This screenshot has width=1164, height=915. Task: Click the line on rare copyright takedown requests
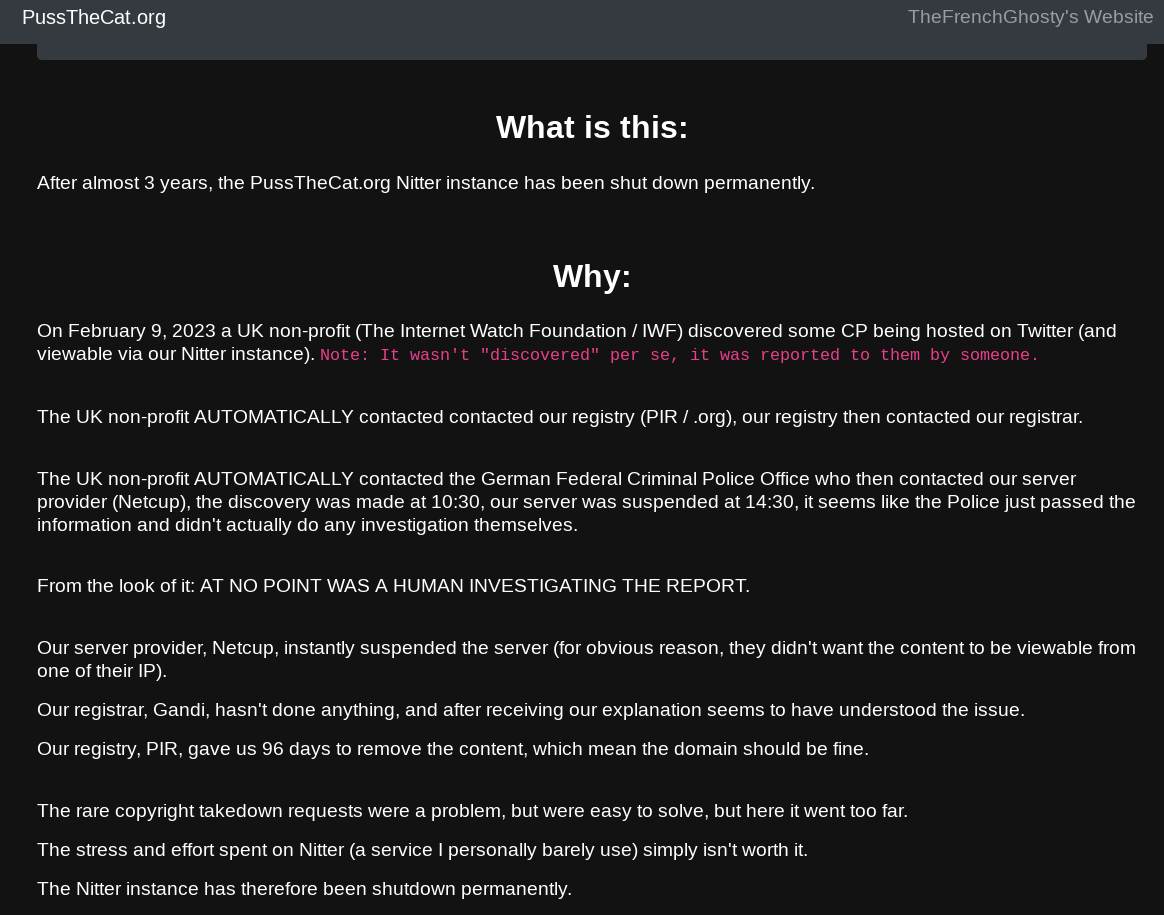[x=472, y=811]
